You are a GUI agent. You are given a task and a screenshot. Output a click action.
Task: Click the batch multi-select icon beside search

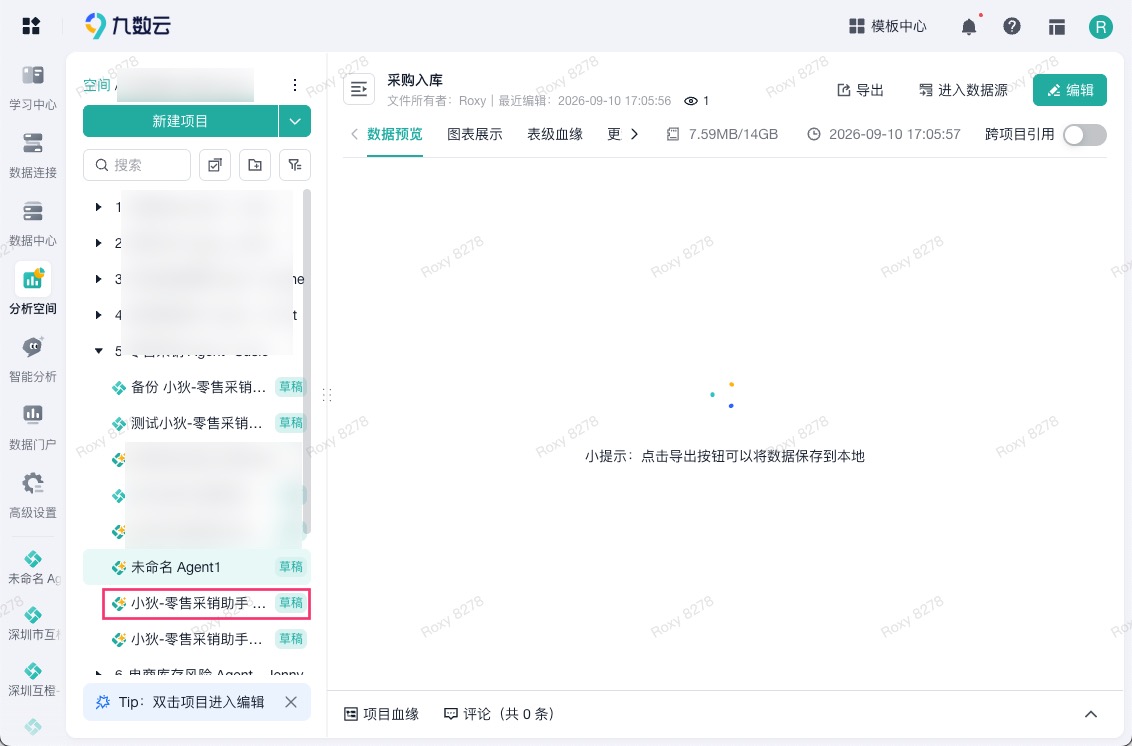click(x=214, y=165)
